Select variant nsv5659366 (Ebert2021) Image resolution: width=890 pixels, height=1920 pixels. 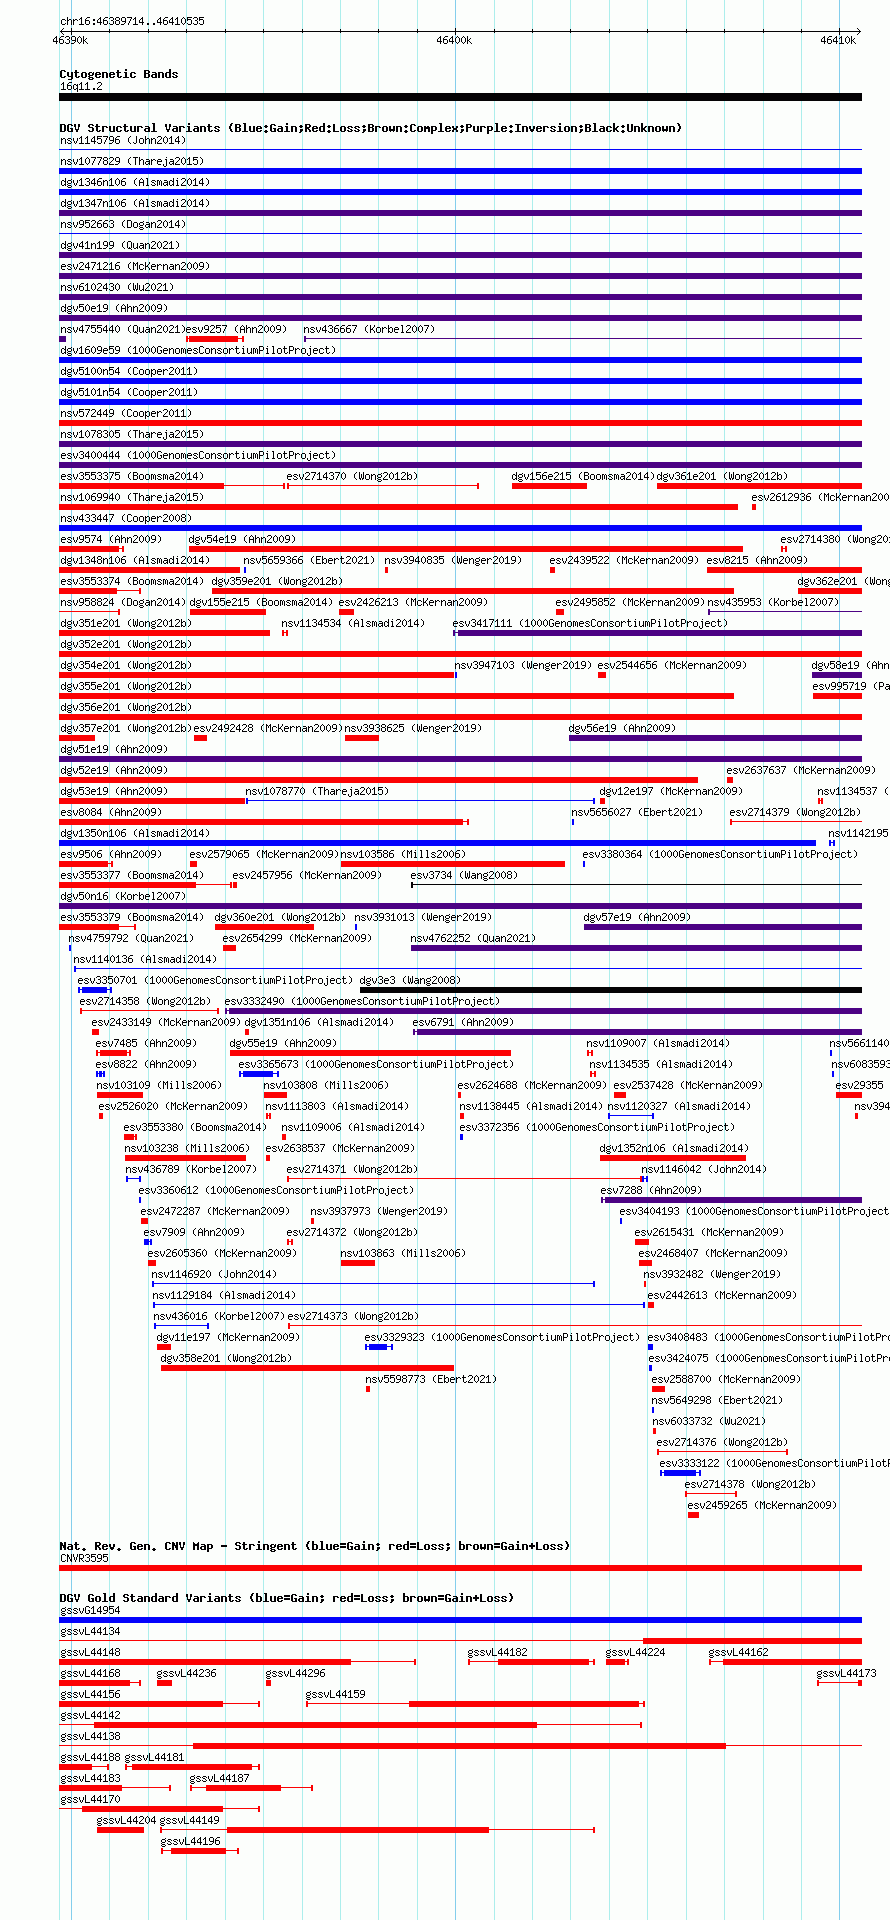(309, 560)
